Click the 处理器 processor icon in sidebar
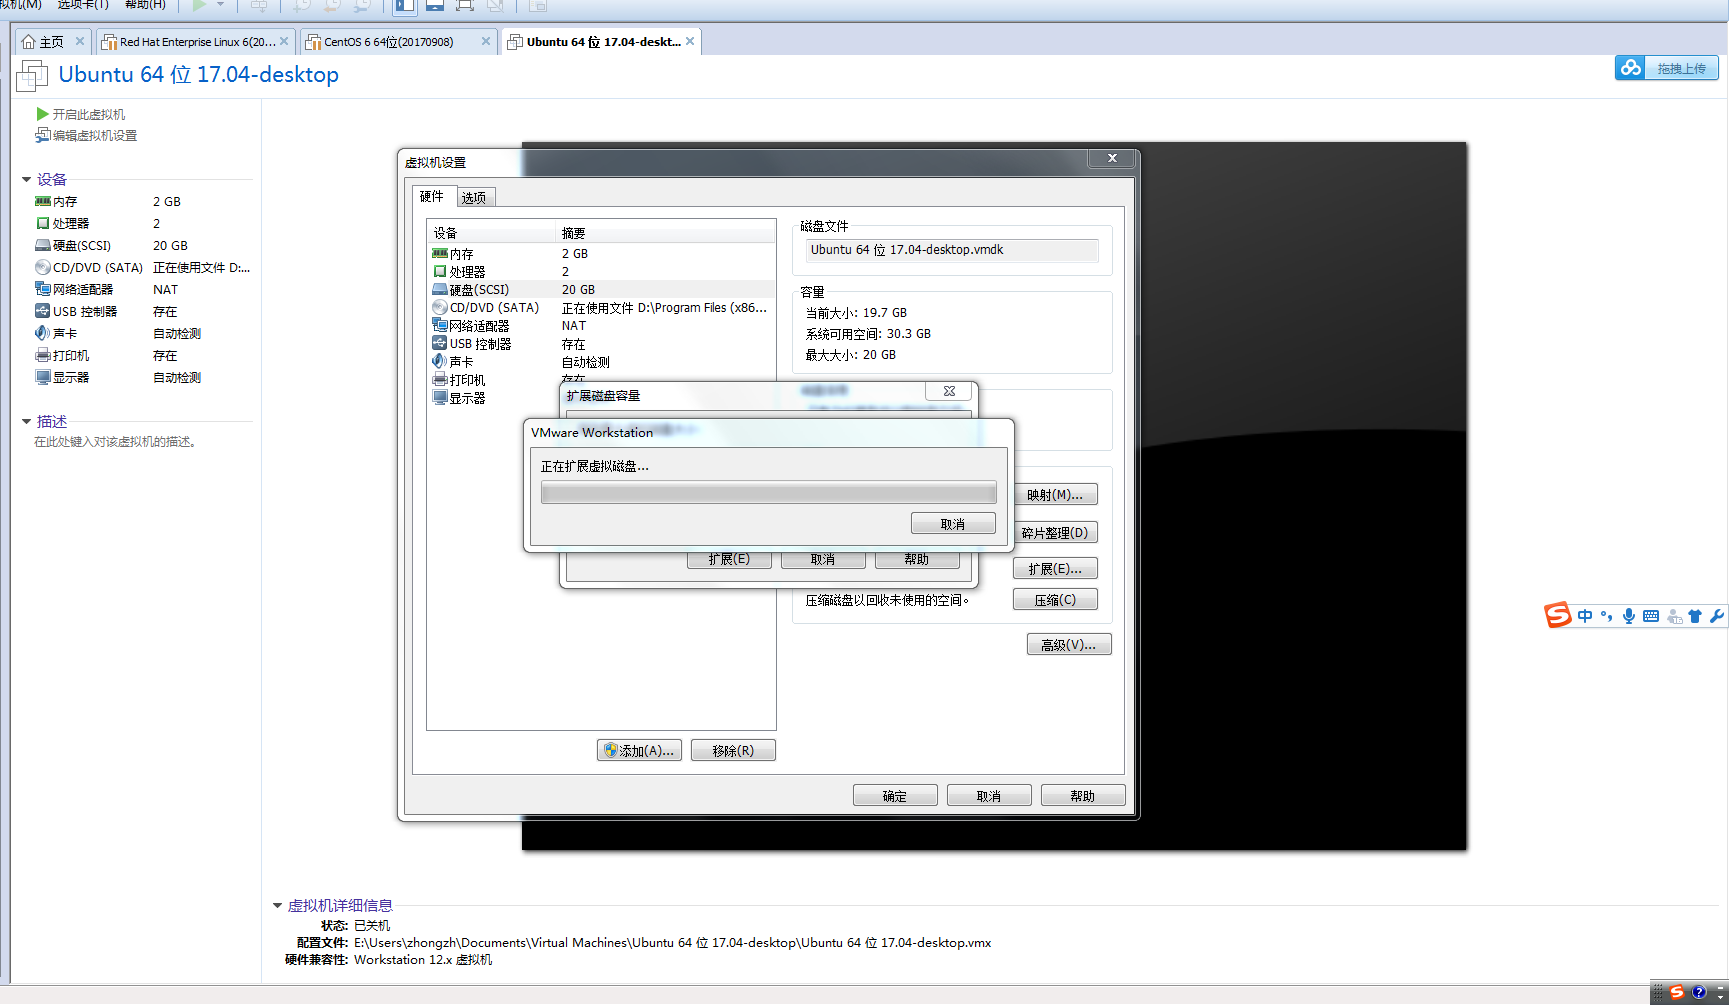 (x=43, y=223)
